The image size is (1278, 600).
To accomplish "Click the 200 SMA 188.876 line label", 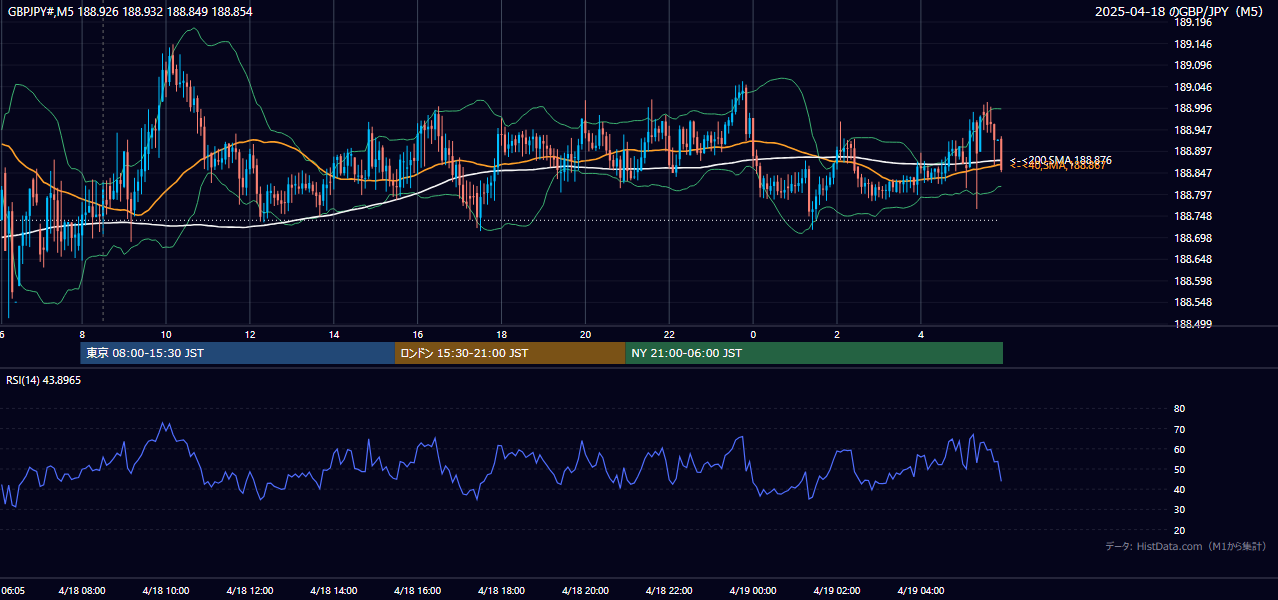I will (x=1068, y=160).
